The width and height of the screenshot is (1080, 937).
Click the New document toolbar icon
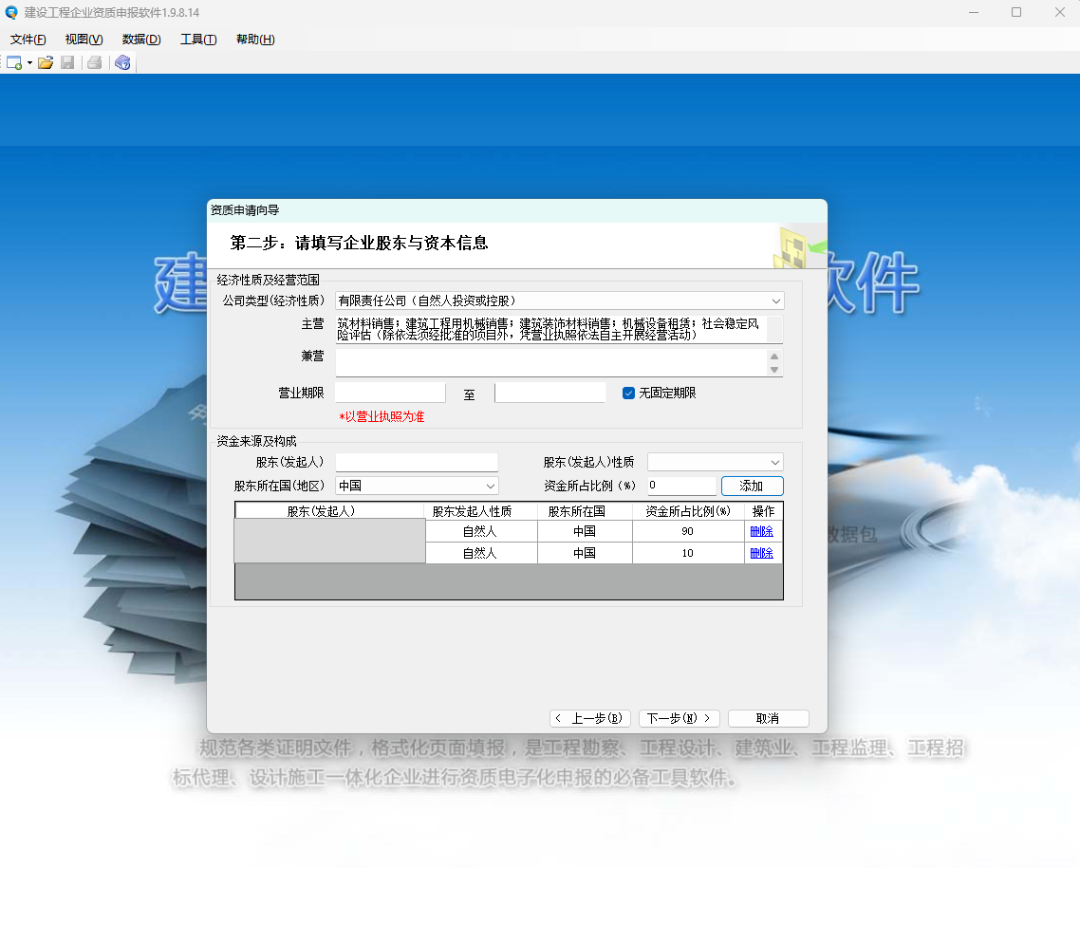click(14, 63)
